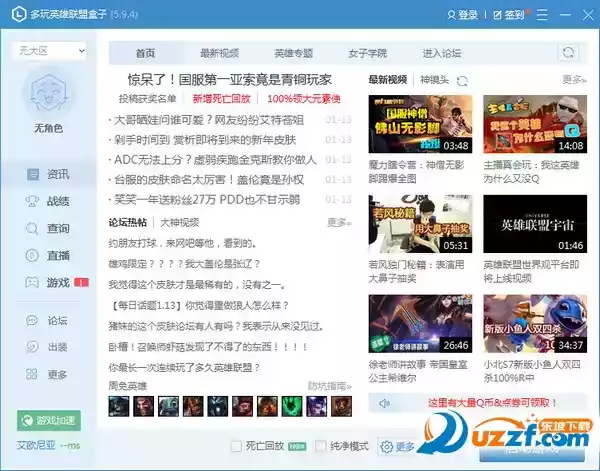Screen dimensions: 600x471
Task: Select the ninth free-rotation hero portrait
Action: (317, 406)
